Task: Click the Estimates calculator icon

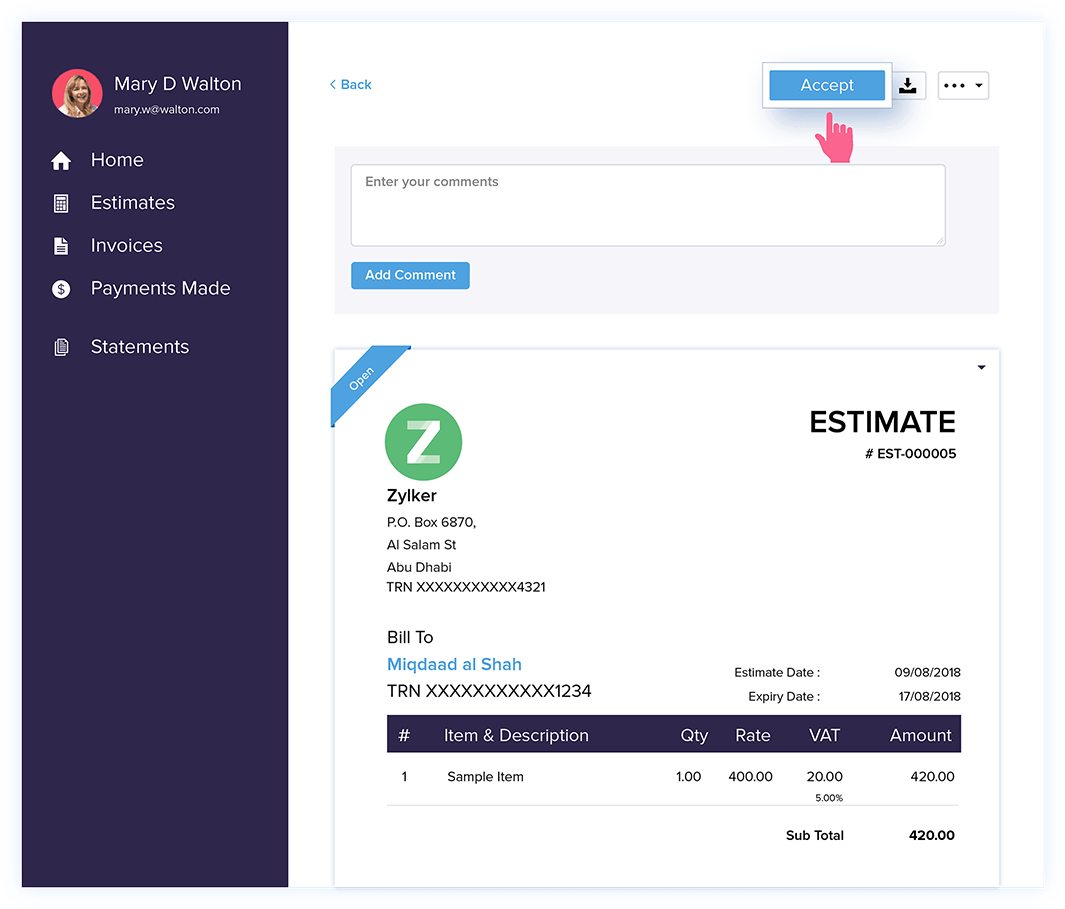Action: [61, 203]
